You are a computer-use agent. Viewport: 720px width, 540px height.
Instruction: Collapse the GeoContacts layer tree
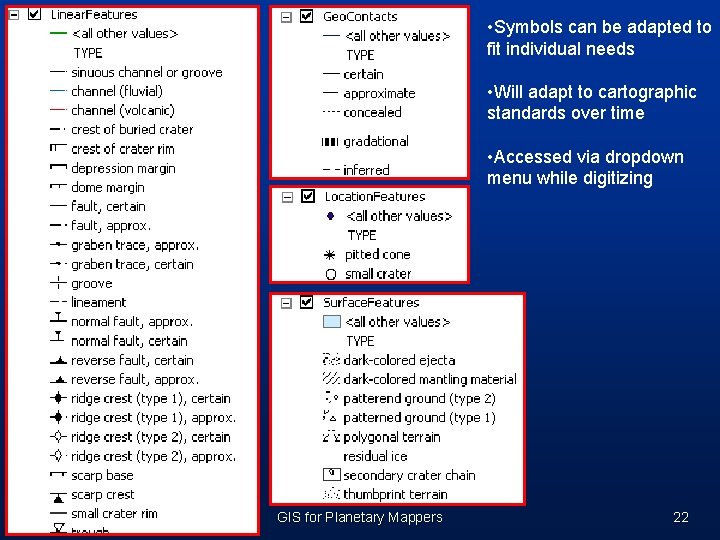tap(286, 17)
